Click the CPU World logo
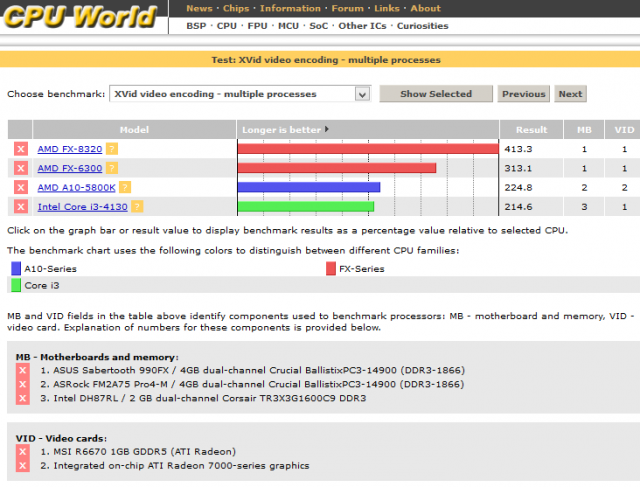Screen dimensions: 640x487 (80, 16)
